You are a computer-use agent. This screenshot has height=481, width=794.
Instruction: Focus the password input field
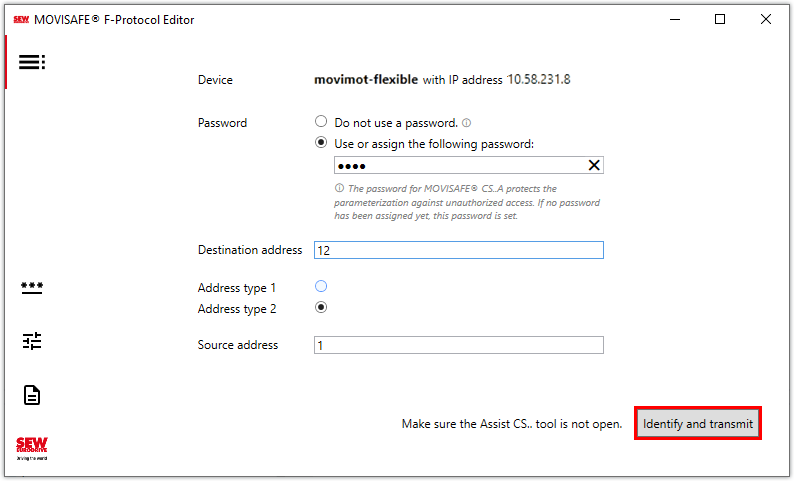455,166
